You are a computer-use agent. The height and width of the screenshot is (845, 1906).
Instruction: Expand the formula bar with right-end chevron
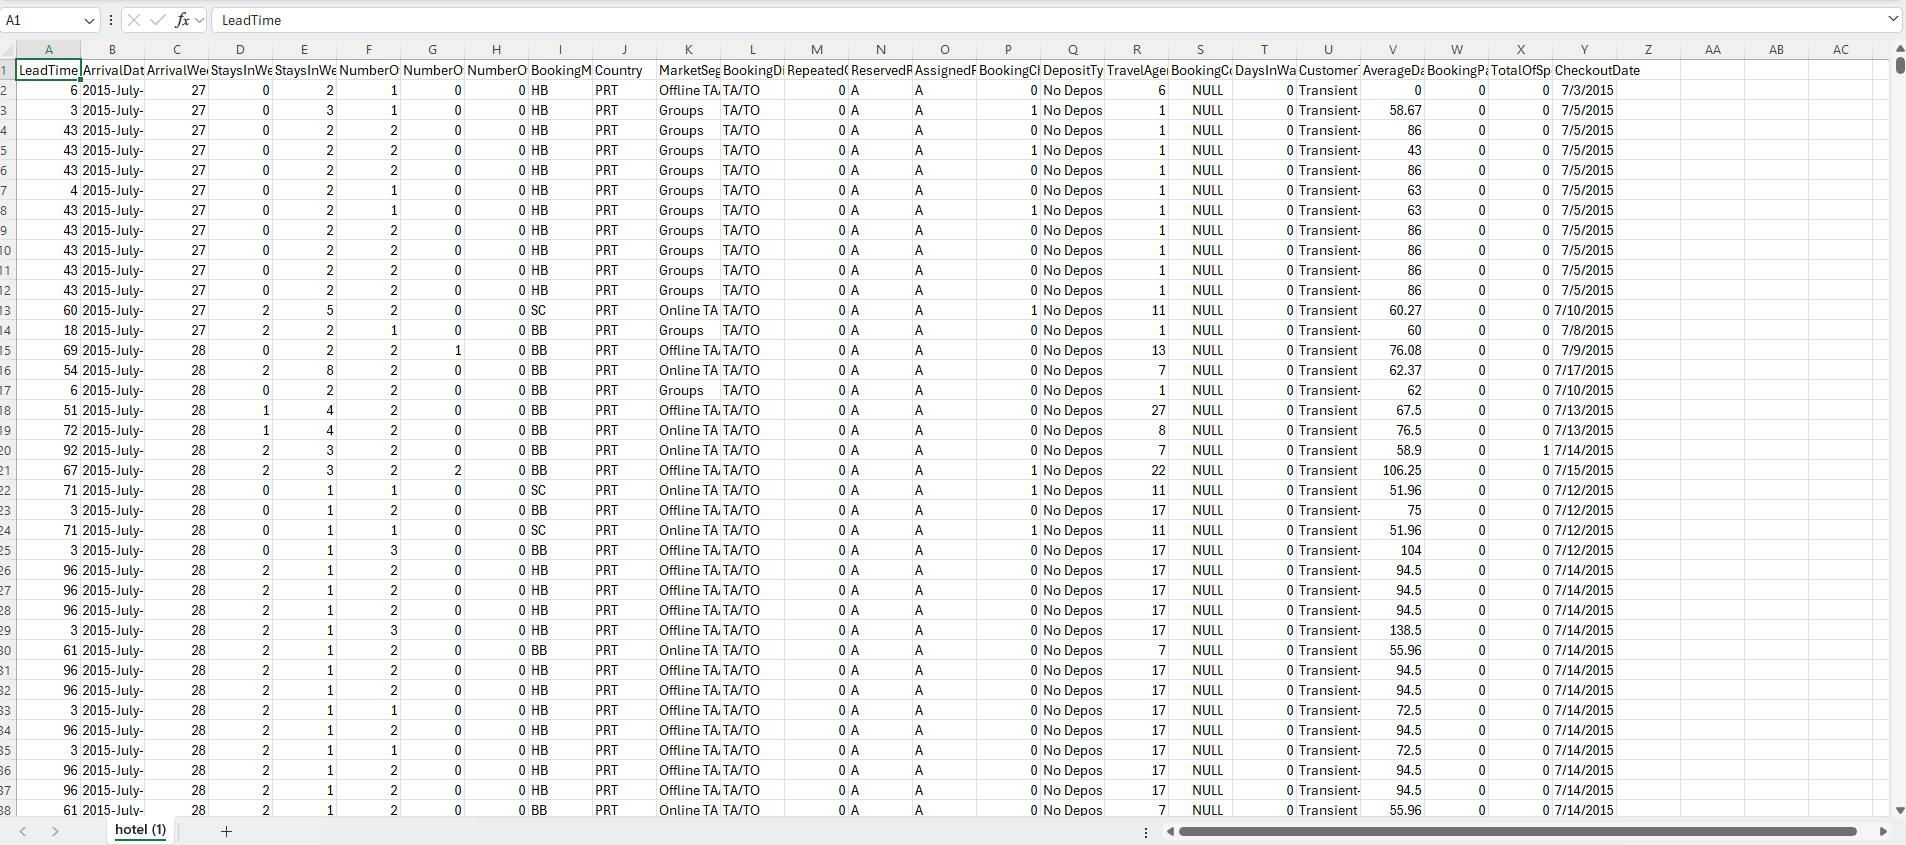[1893, 19]
